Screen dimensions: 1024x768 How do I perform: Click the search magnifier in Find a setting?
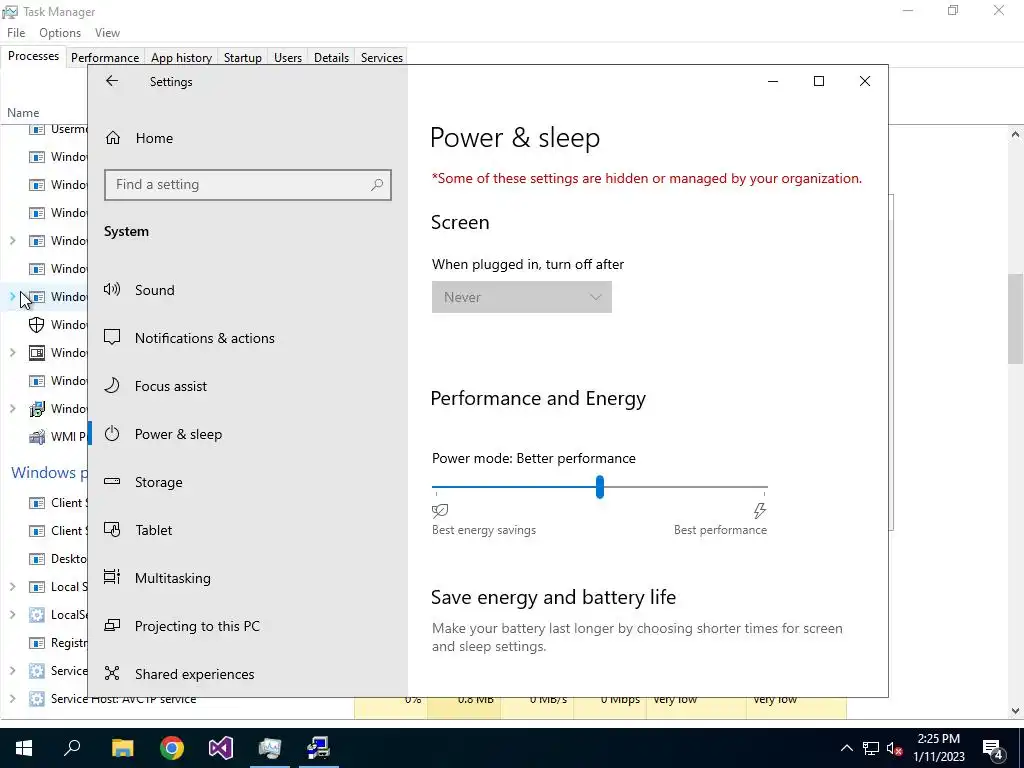point(377,185)
